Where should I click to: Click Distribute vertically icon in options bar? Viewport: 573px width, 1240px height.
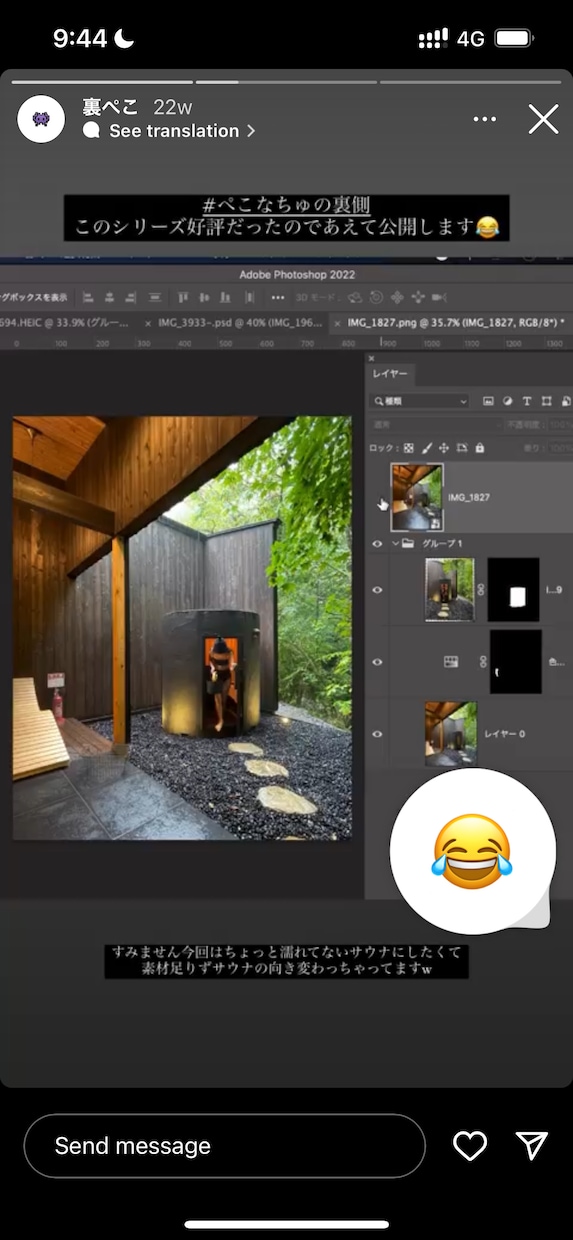click(155, 297)
